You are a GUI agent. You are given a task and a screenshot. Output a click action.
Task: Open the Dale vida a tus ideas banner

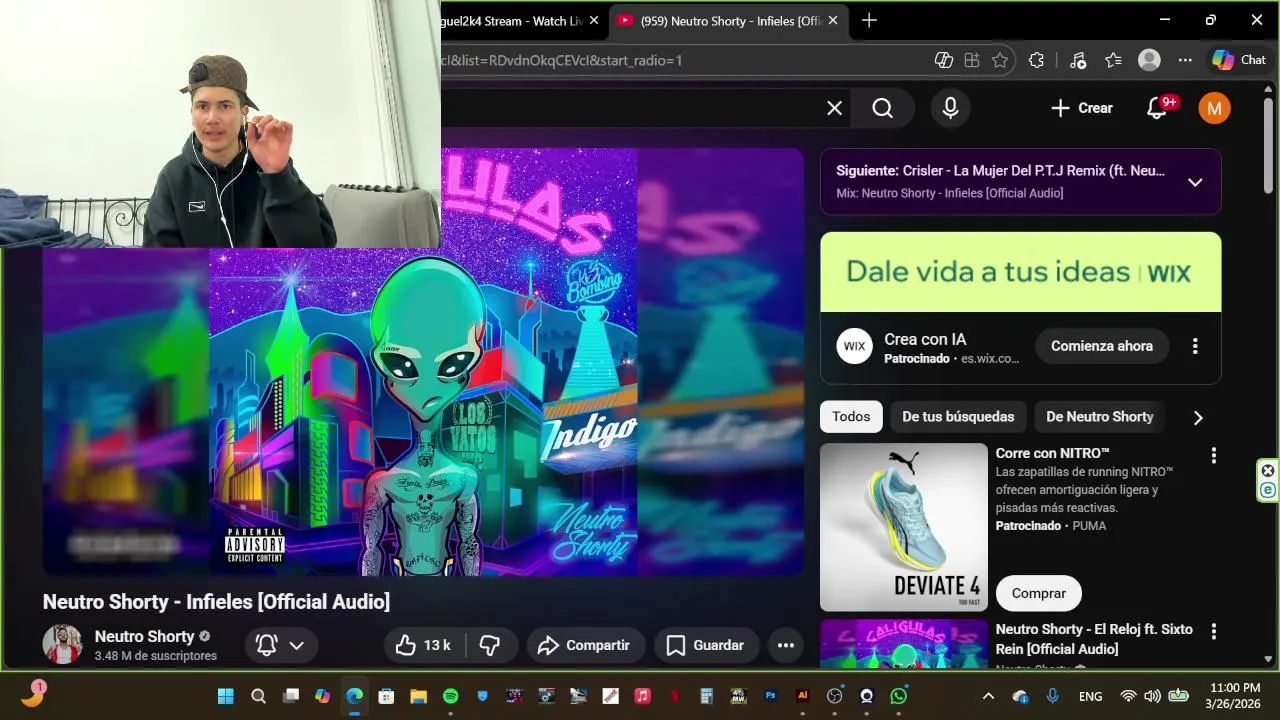tap(1020, 272)
